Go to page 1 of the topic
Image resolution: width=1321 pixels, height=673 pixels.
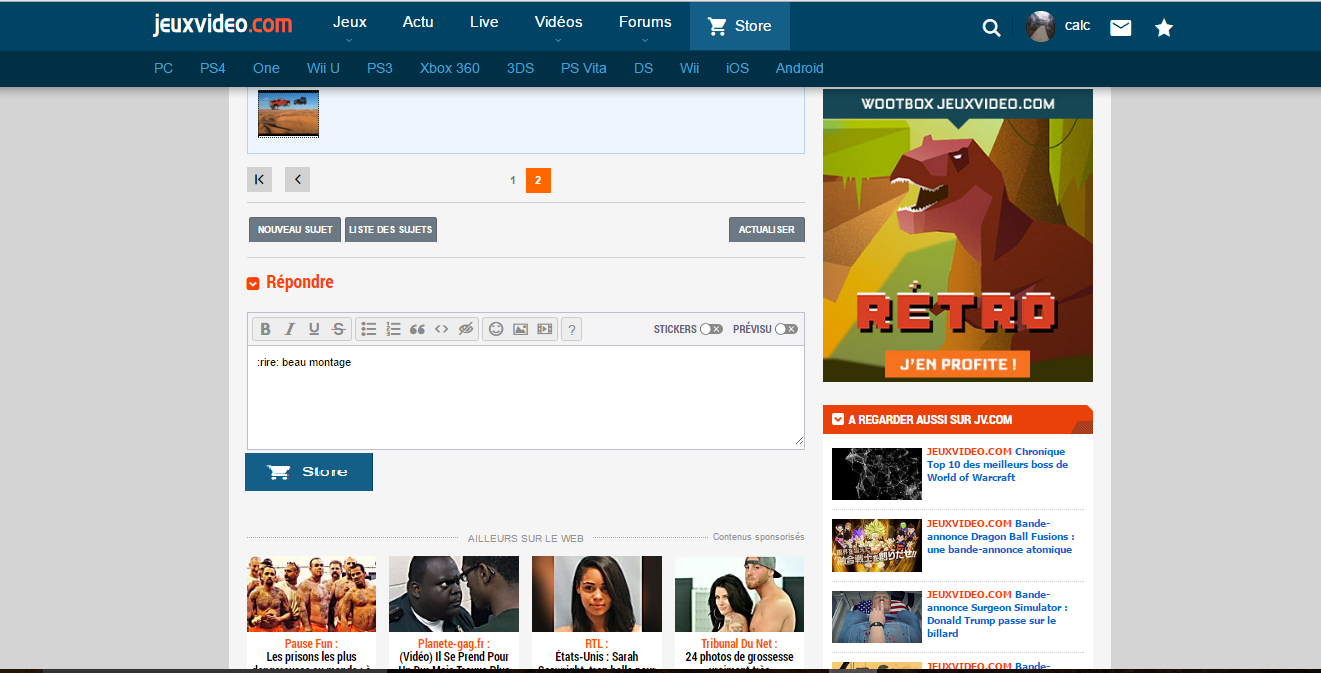click(x=513, y=180)
